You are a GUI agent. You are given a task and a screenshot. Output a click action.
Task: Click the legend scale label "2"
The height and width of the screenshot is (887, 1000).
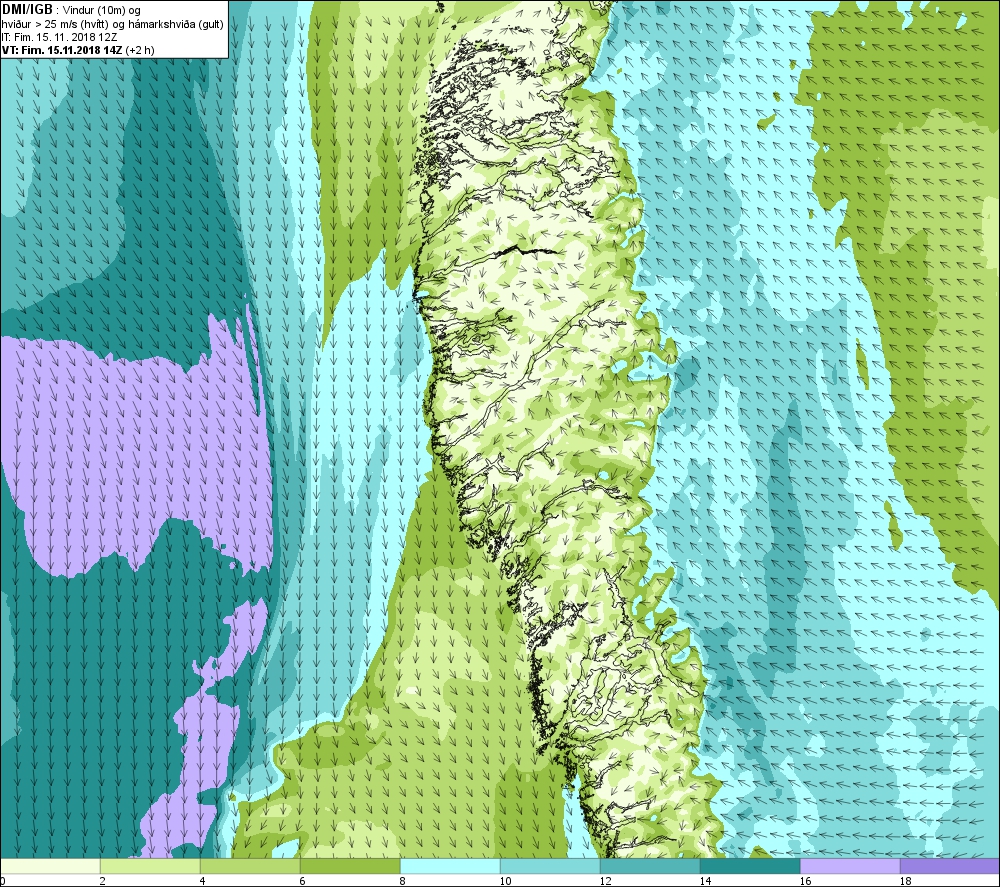pyautogui.click(x=103, y=881)
